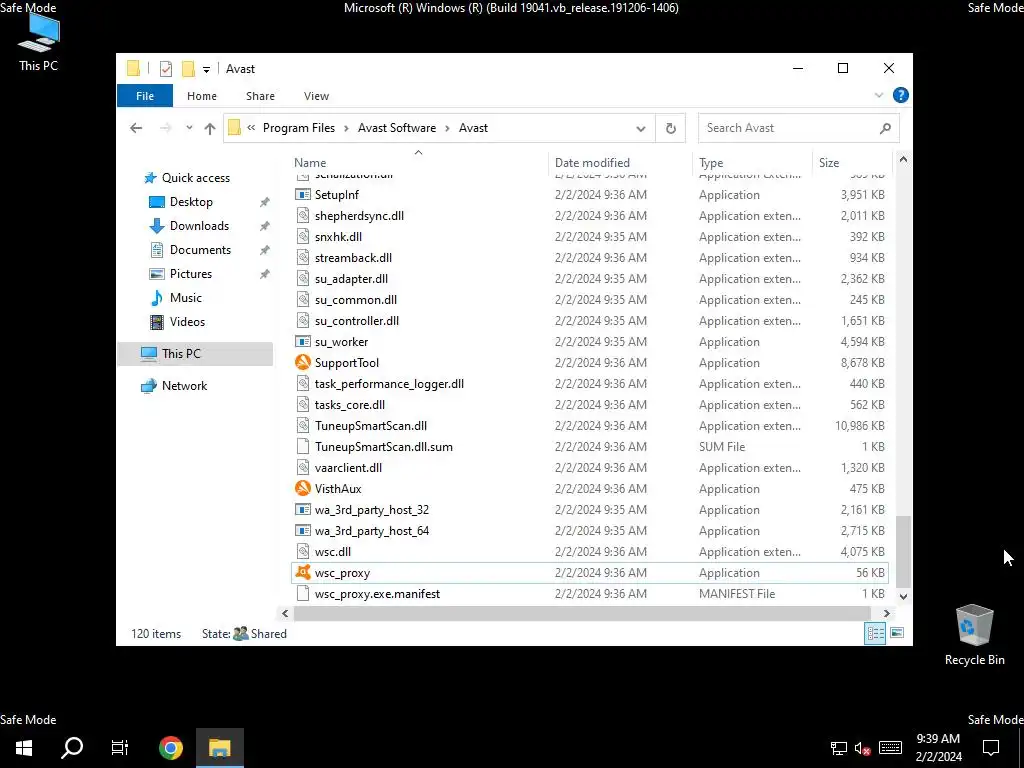Switch to large icons view in status bar
Screen dimensions: 1024x768
(897, 633)
